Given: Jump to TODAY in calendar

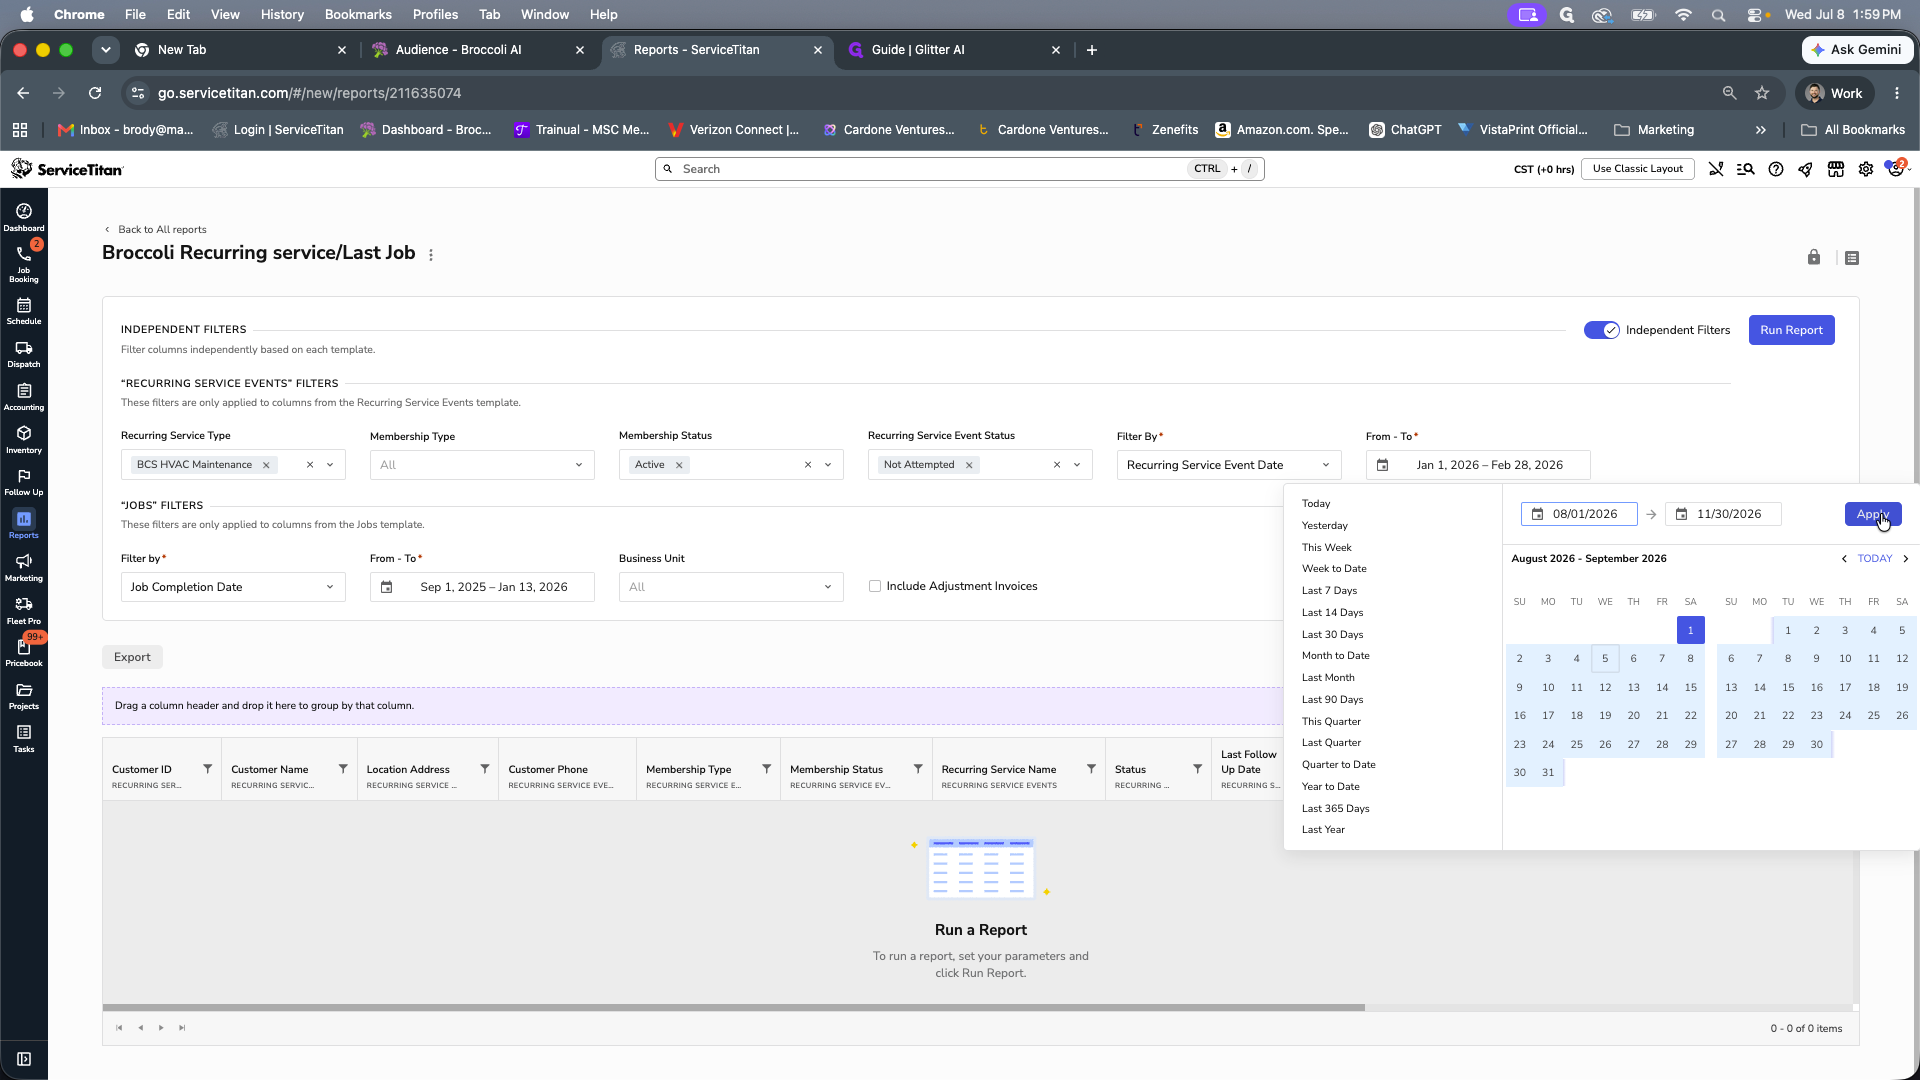Looking at the screenshot, I should (1875, 559).
